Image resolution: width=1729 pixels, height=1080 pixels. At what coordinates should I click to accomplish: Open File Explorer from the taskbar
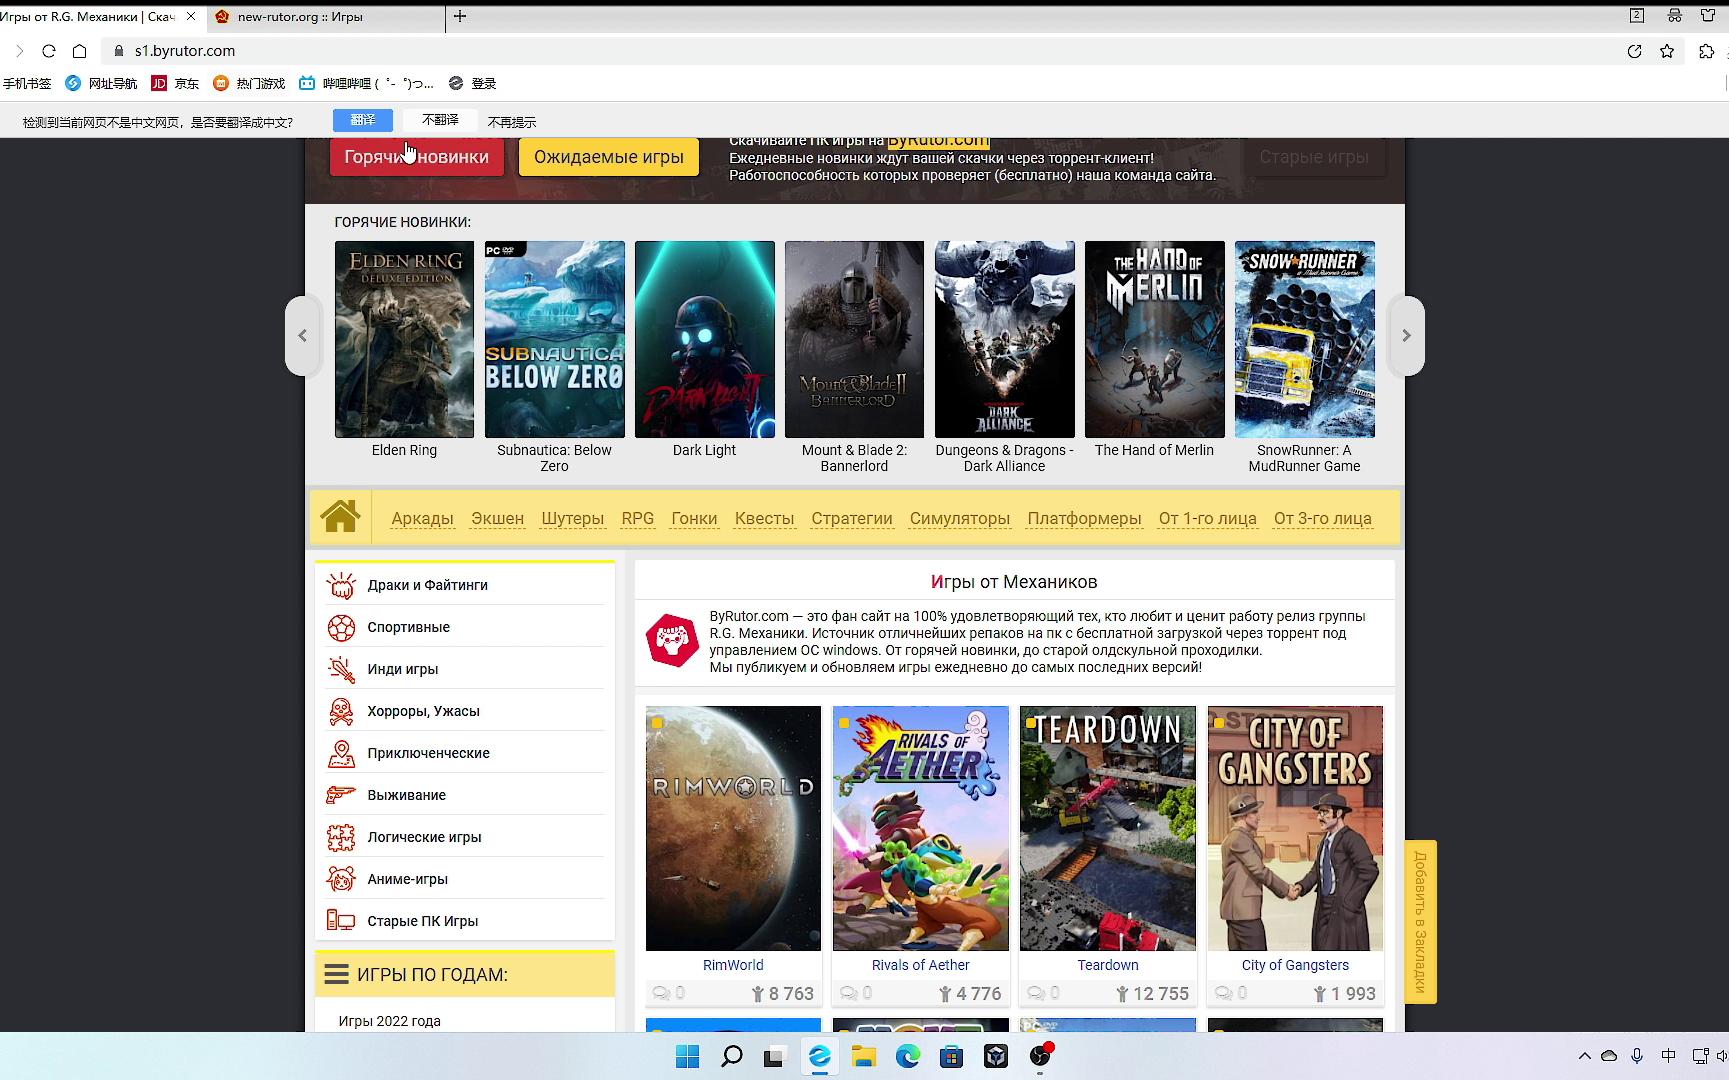(864, 1056)
